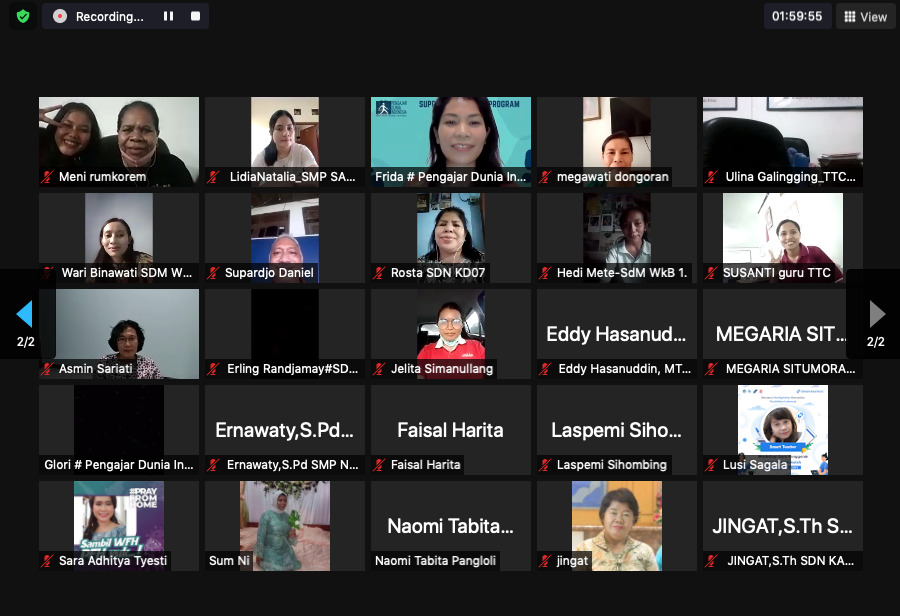Click muted mic icon next to Supardjo Daniel
The height and width of the screenshot is (616, 900).
[213, 273]
